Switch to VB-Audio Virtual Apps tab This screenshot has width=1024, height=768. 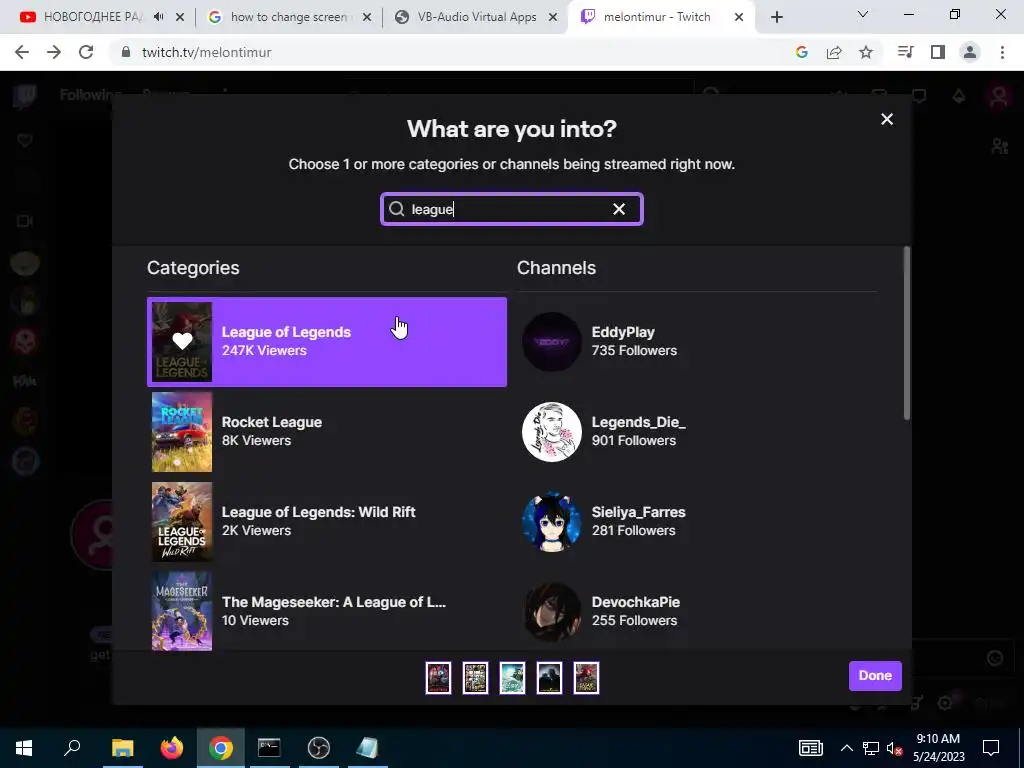pos(477,17)
